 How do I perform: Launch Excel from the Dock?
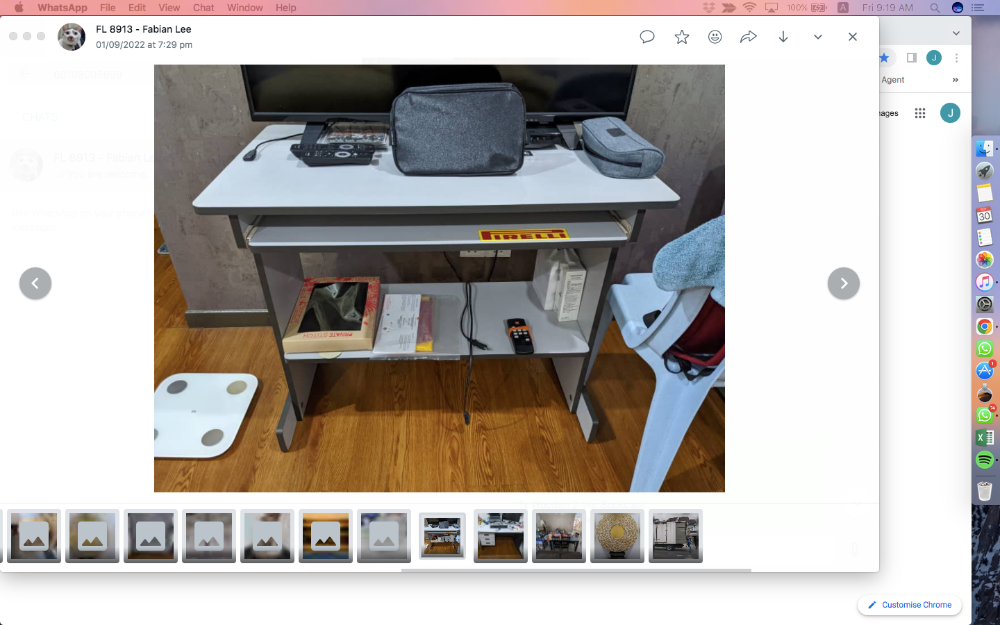985,438
